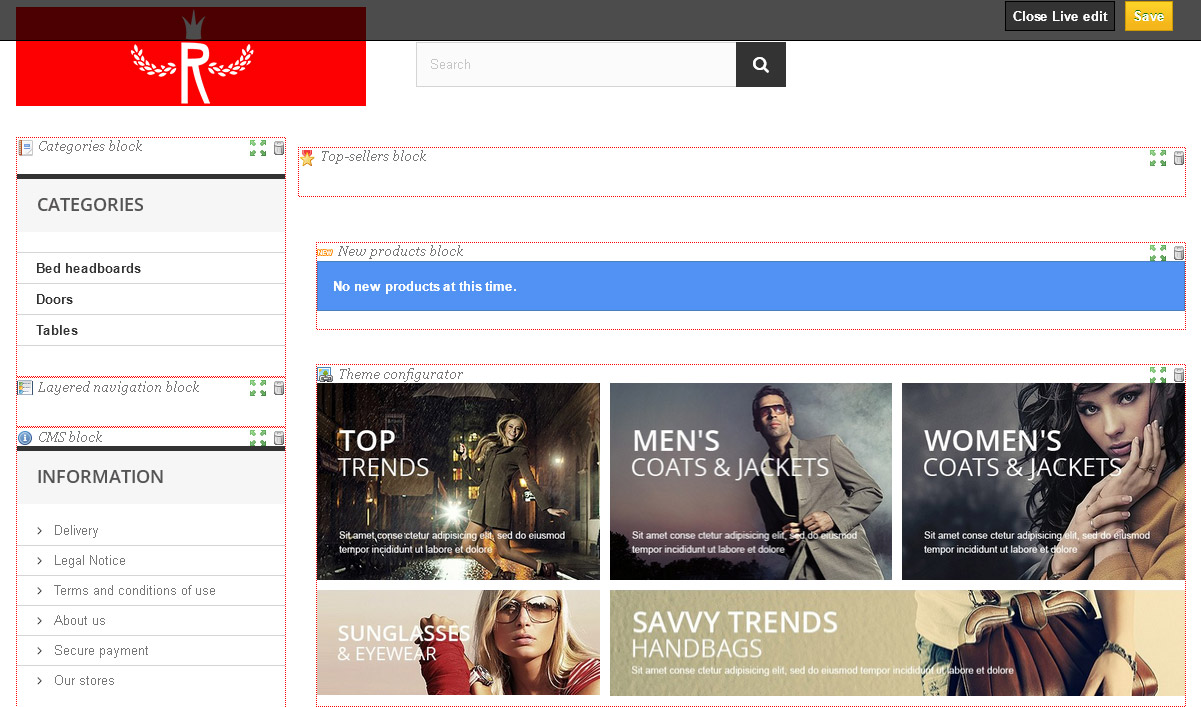The image size is (1201, 707).
Task: Click the INFORMATION heading
Action: [100, 477]
